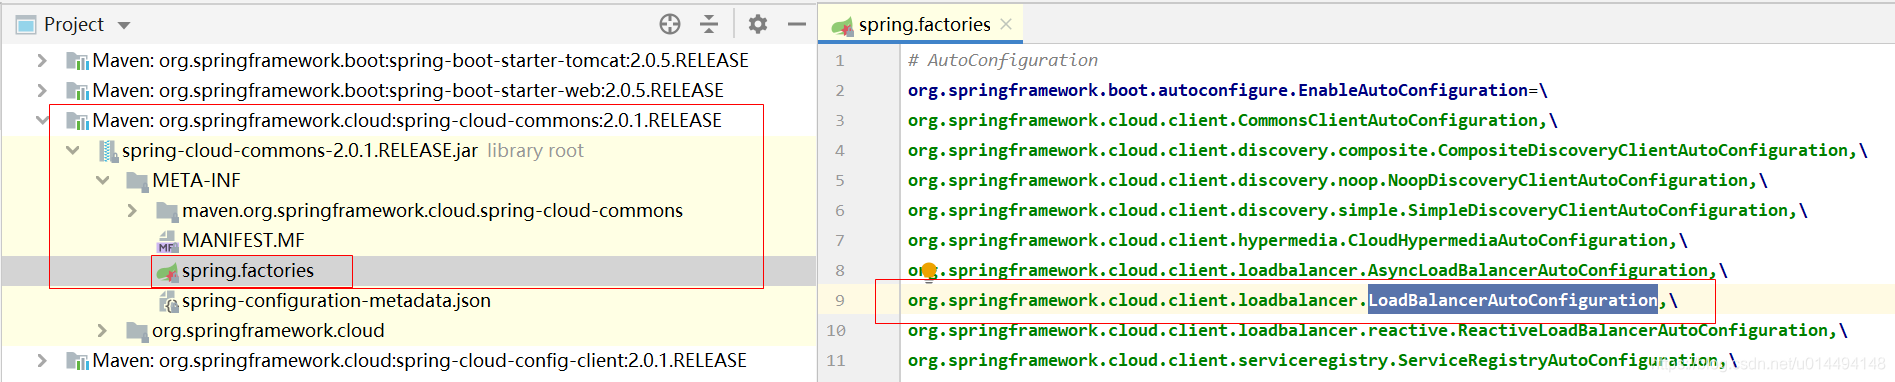Click spring-configuration-metadata.json file icon
This screenshot has height=382, width=1895.
(x=168, y=302)
